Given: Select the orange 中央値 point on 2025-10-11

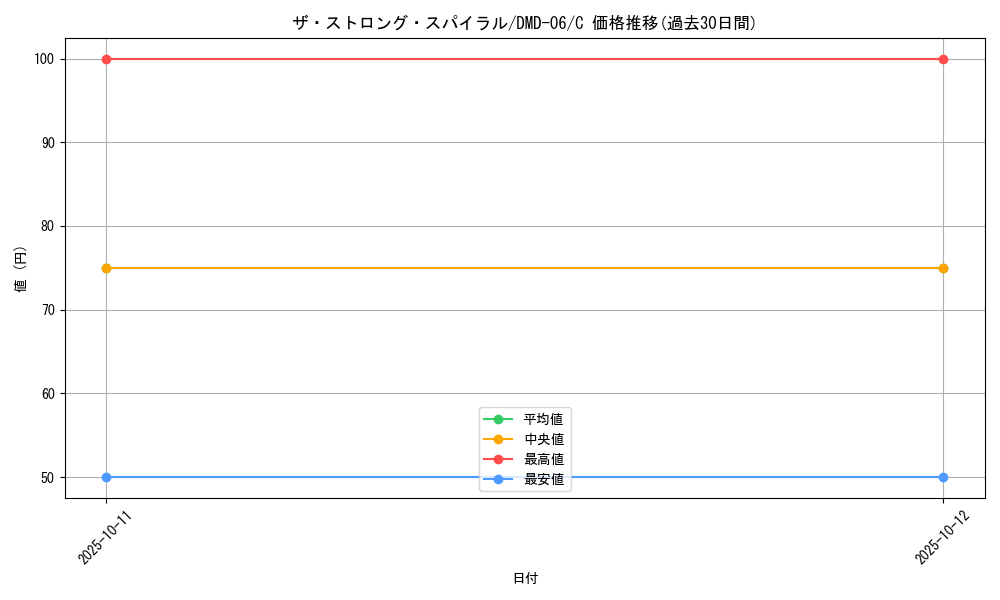Looking at the screenshot, I should pos(106,268).
